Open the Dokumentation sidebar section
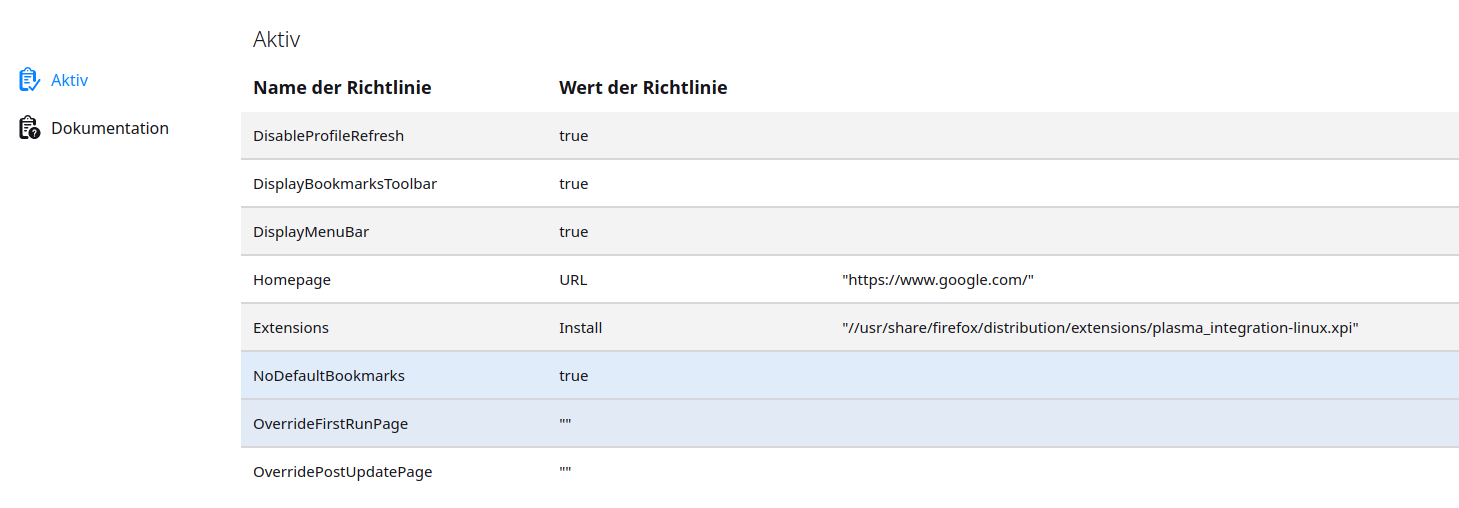Screen dimensions: 1459x508 (109, 128)
